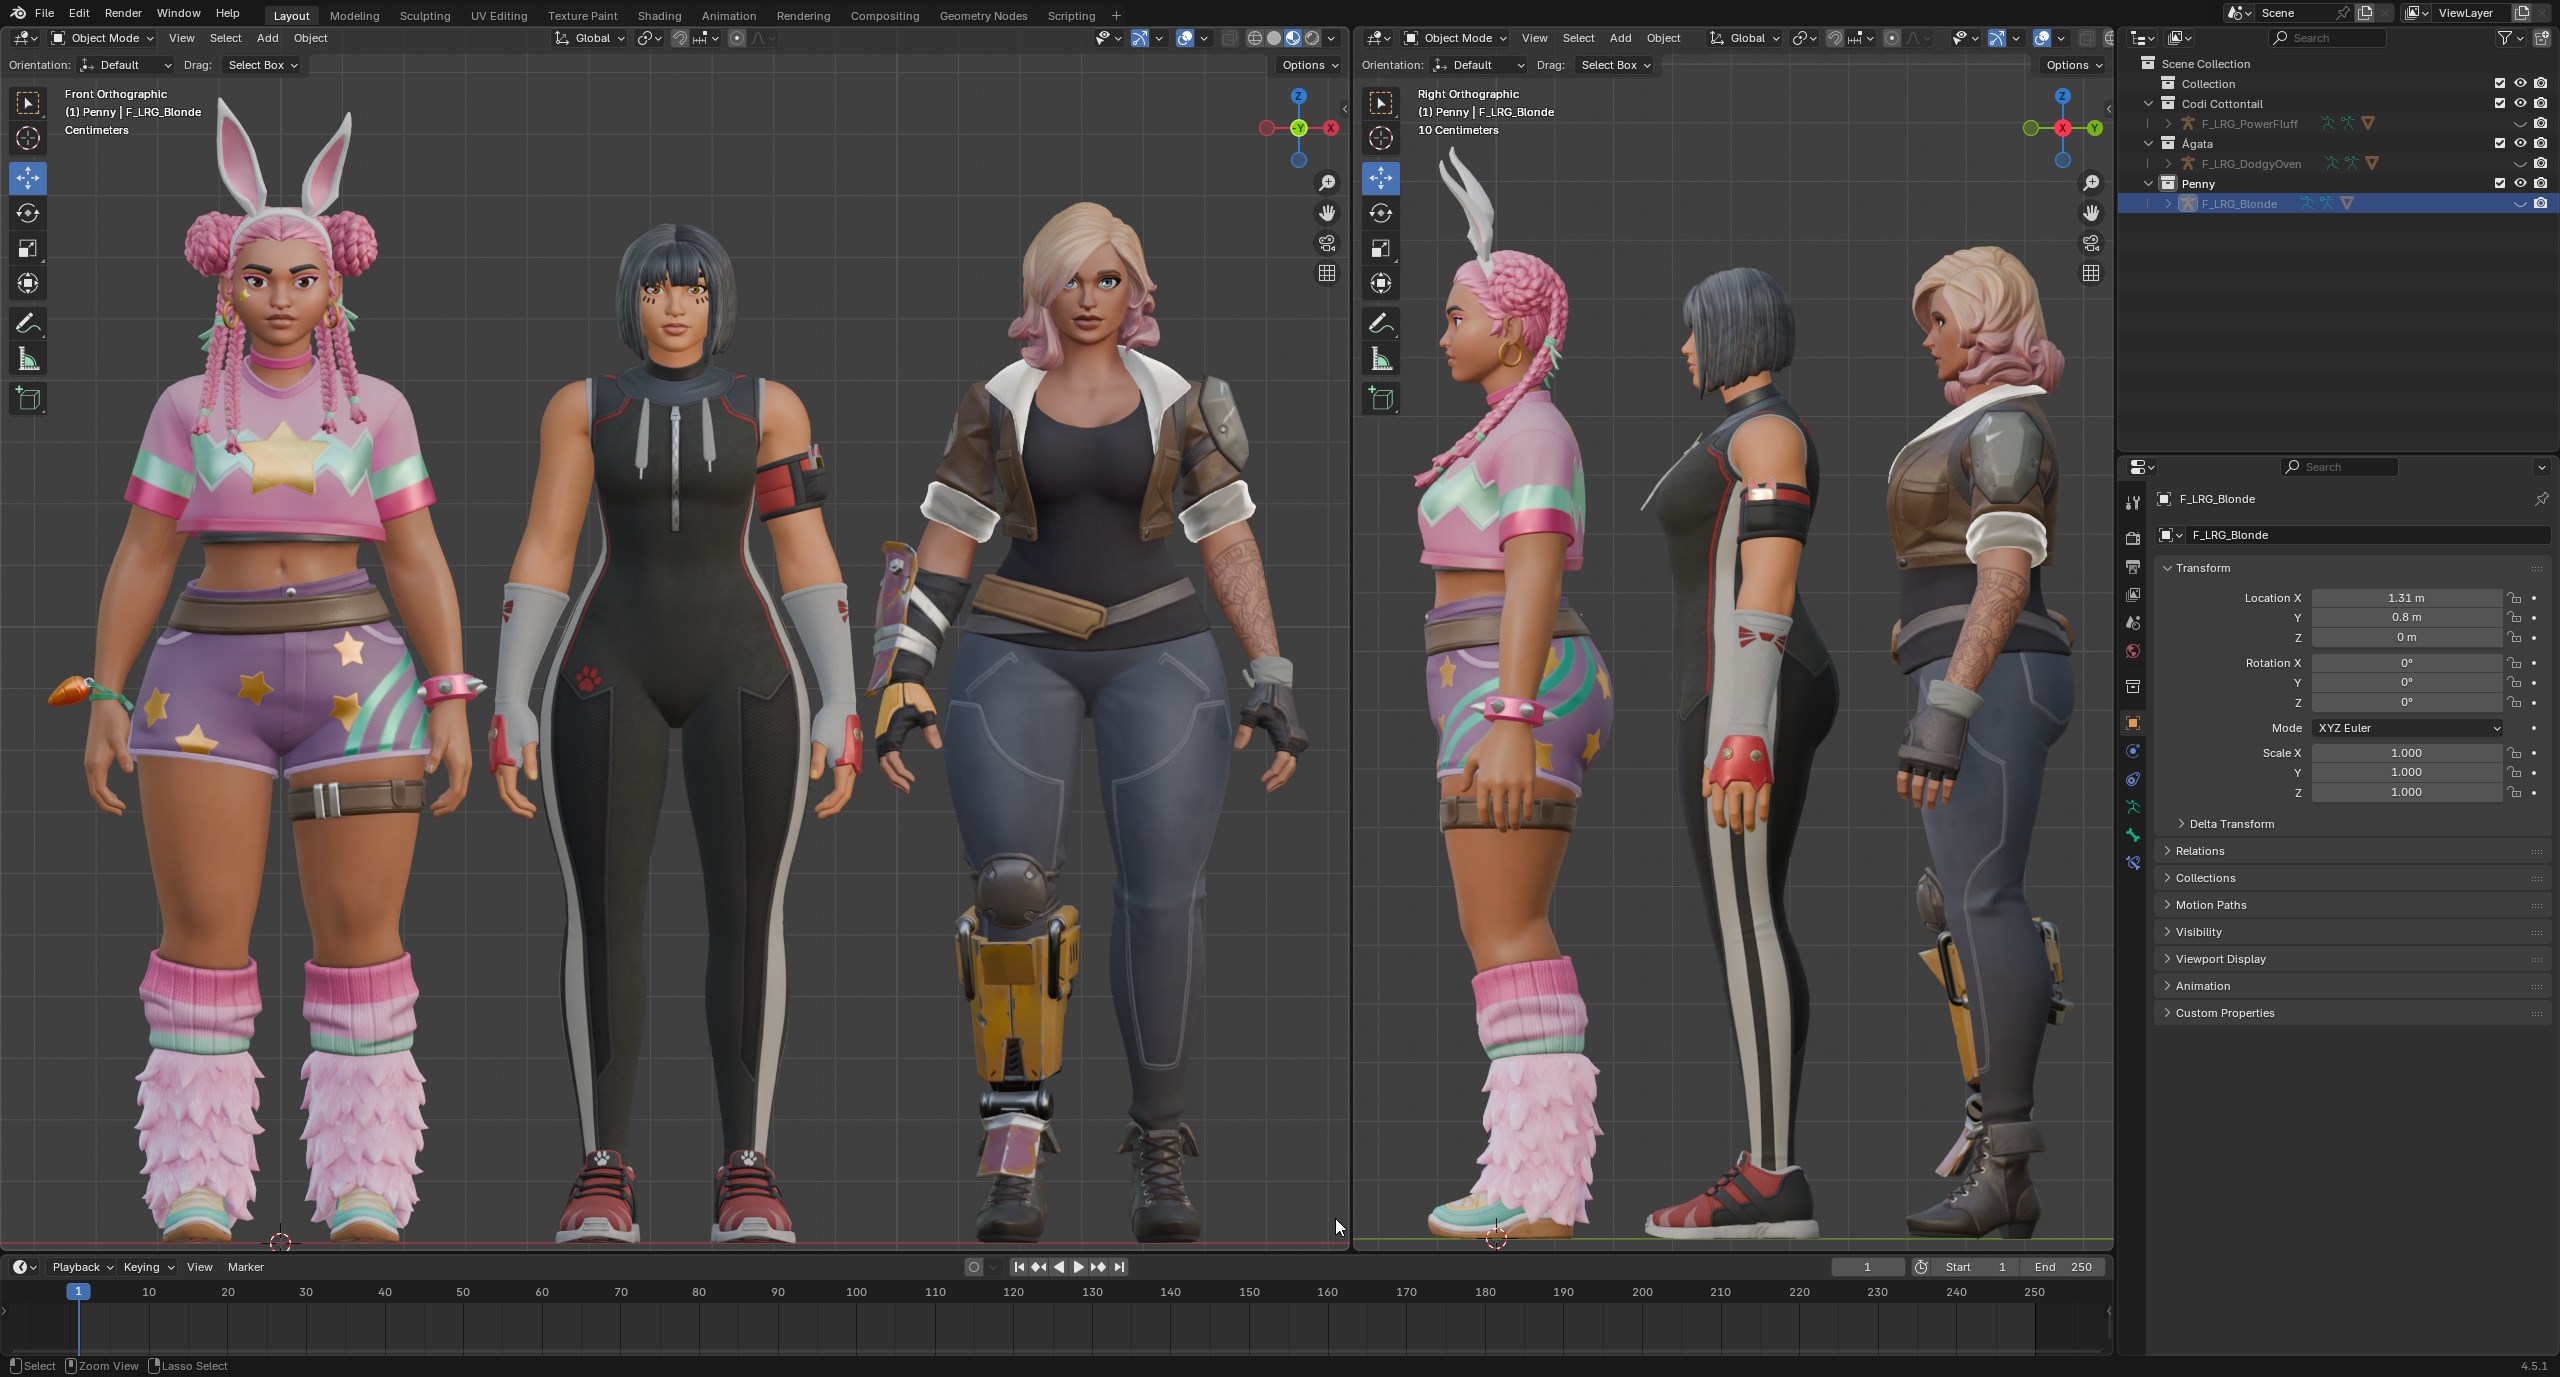Open the Render menu
The height and width of the screenshot is (1377, 2560).
(x=123, y=13)
